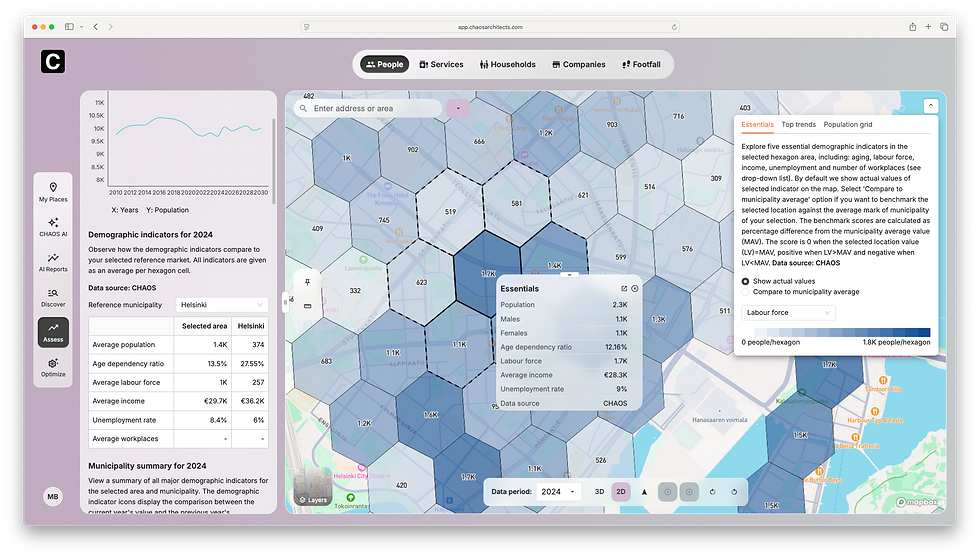Open the Optimize section
The width and height of the screenshot is (980, 557).
(53, 367)
